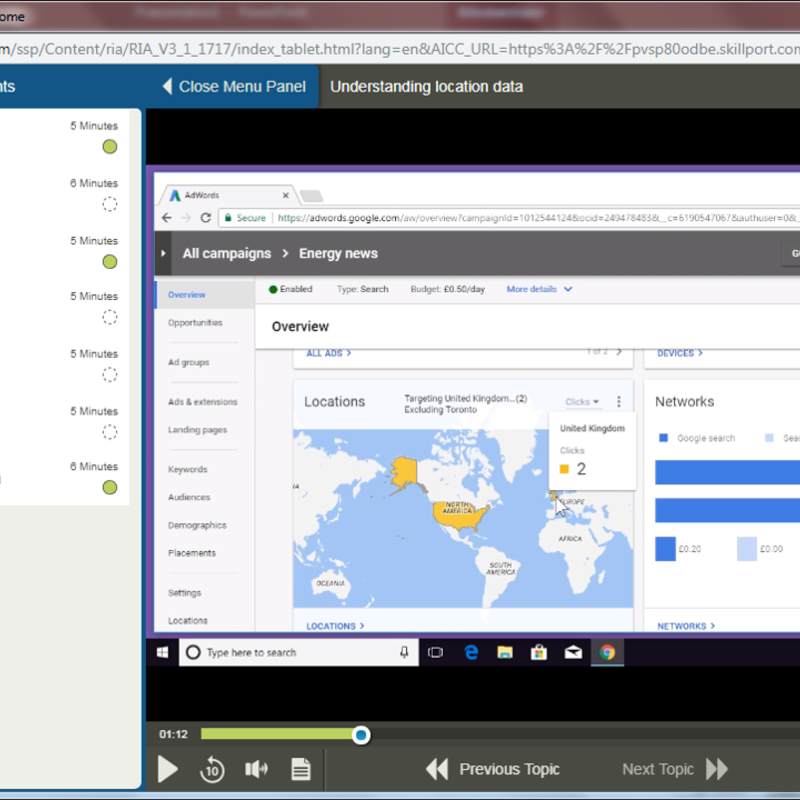Select the fifth topic's dashed circle
This screenshot has width=800, height=800.
click(x=110, y=375)
